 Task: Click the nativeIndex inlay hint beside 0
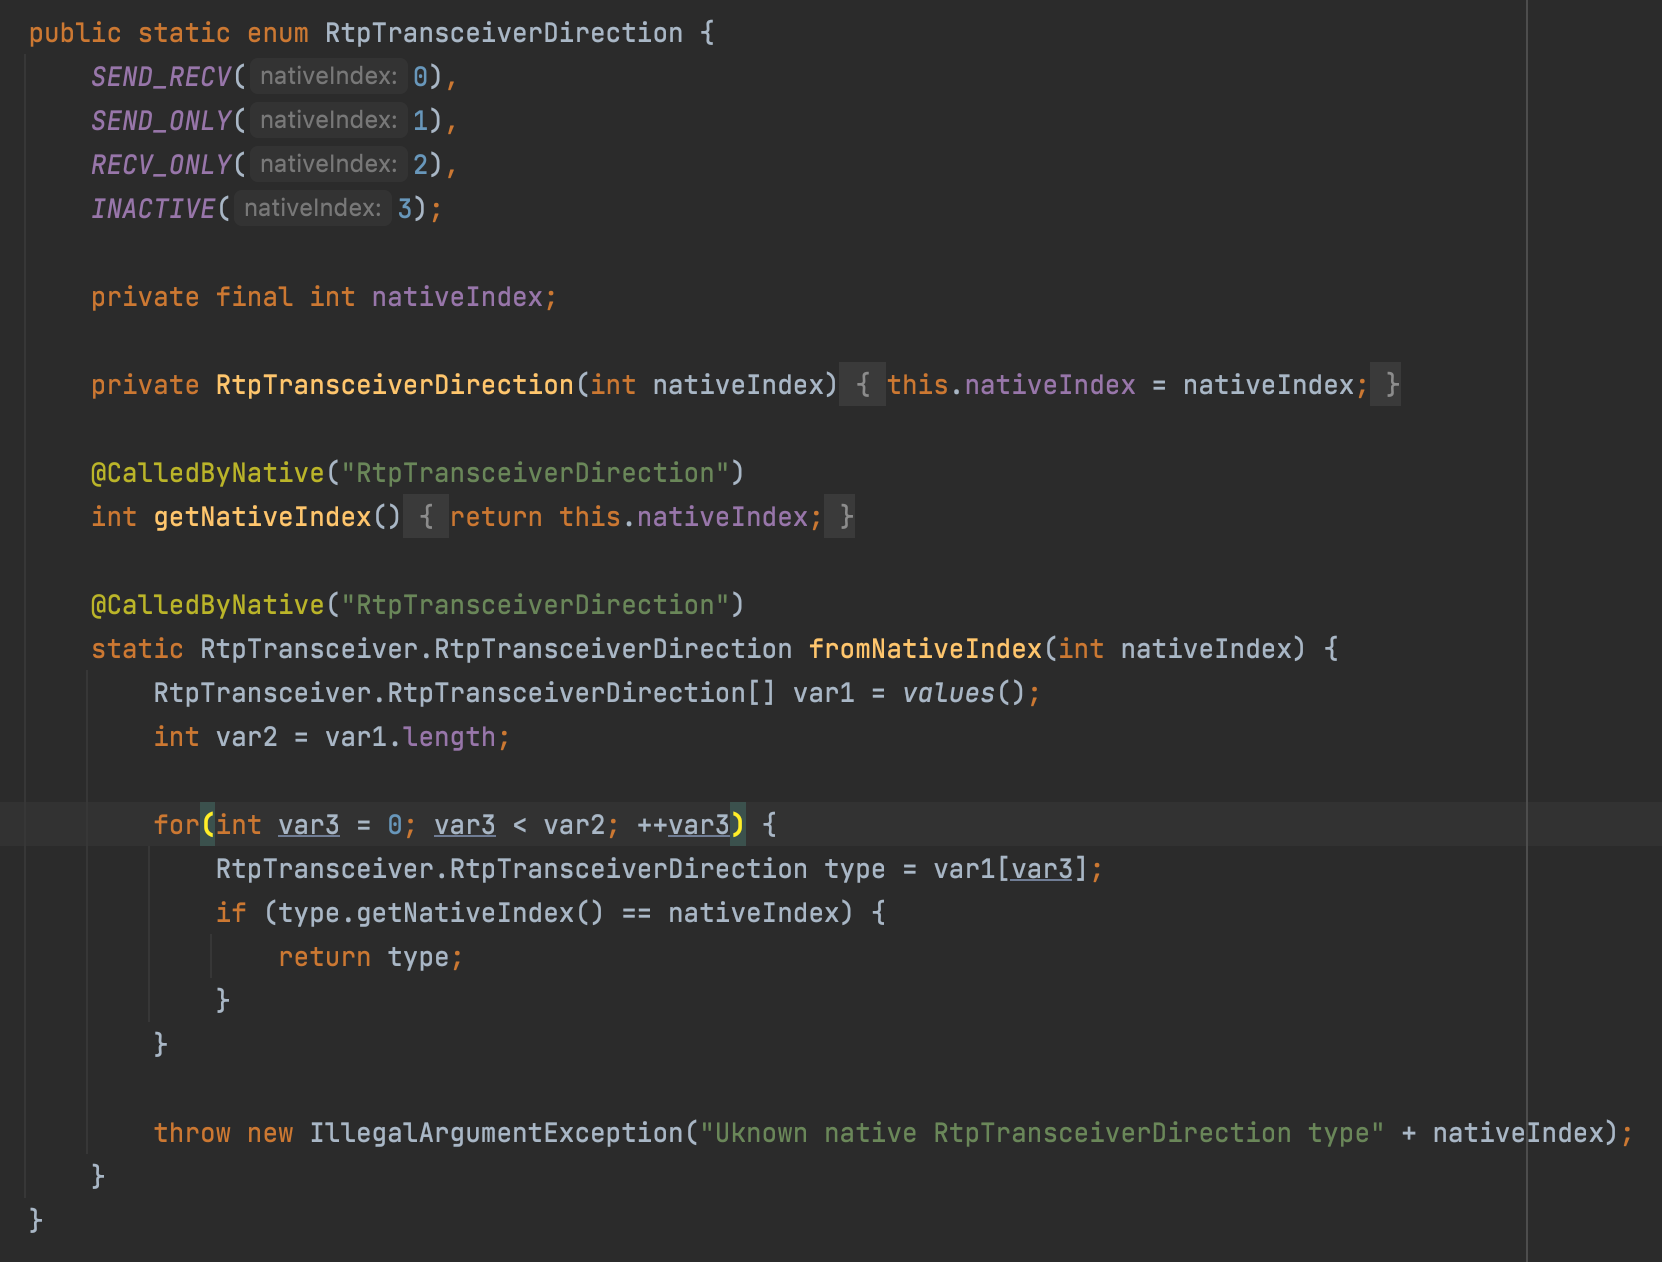coord(326,75)
